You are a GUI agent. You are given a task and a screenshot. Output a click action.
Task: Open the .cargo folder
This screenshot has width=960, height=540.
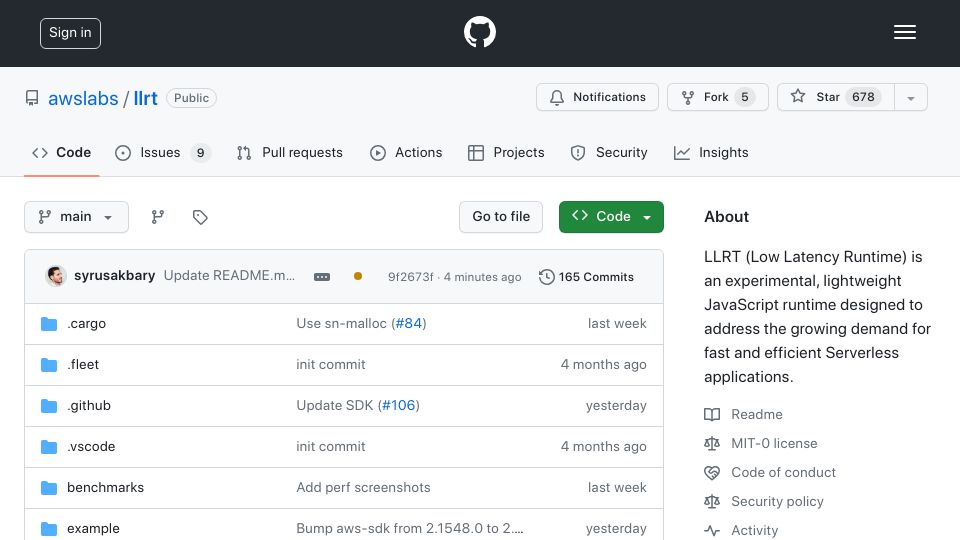coord(86,323)
